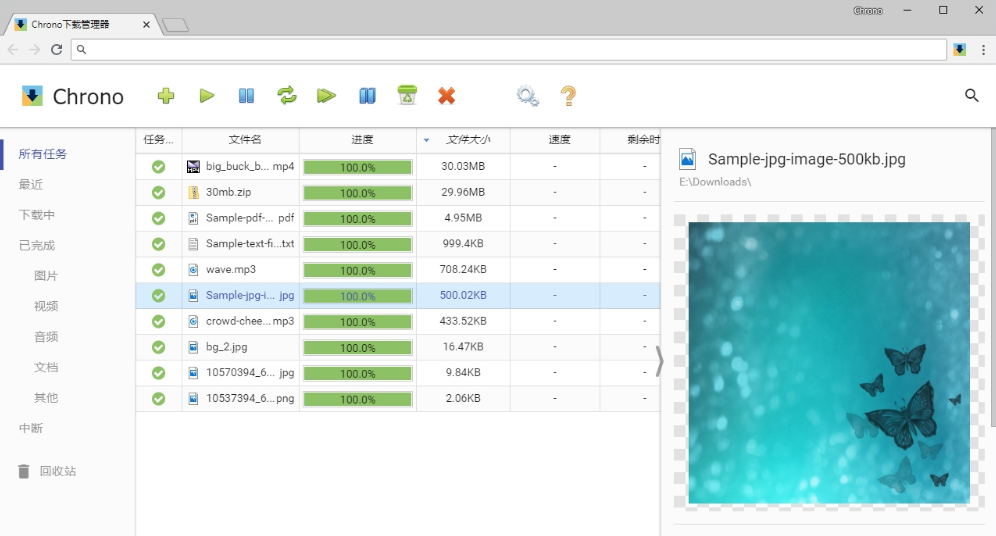Viewport: 996px width, 536px height.
Task: Sort by 文件大小 column header arrow
Action: click(x=427, y=140)
